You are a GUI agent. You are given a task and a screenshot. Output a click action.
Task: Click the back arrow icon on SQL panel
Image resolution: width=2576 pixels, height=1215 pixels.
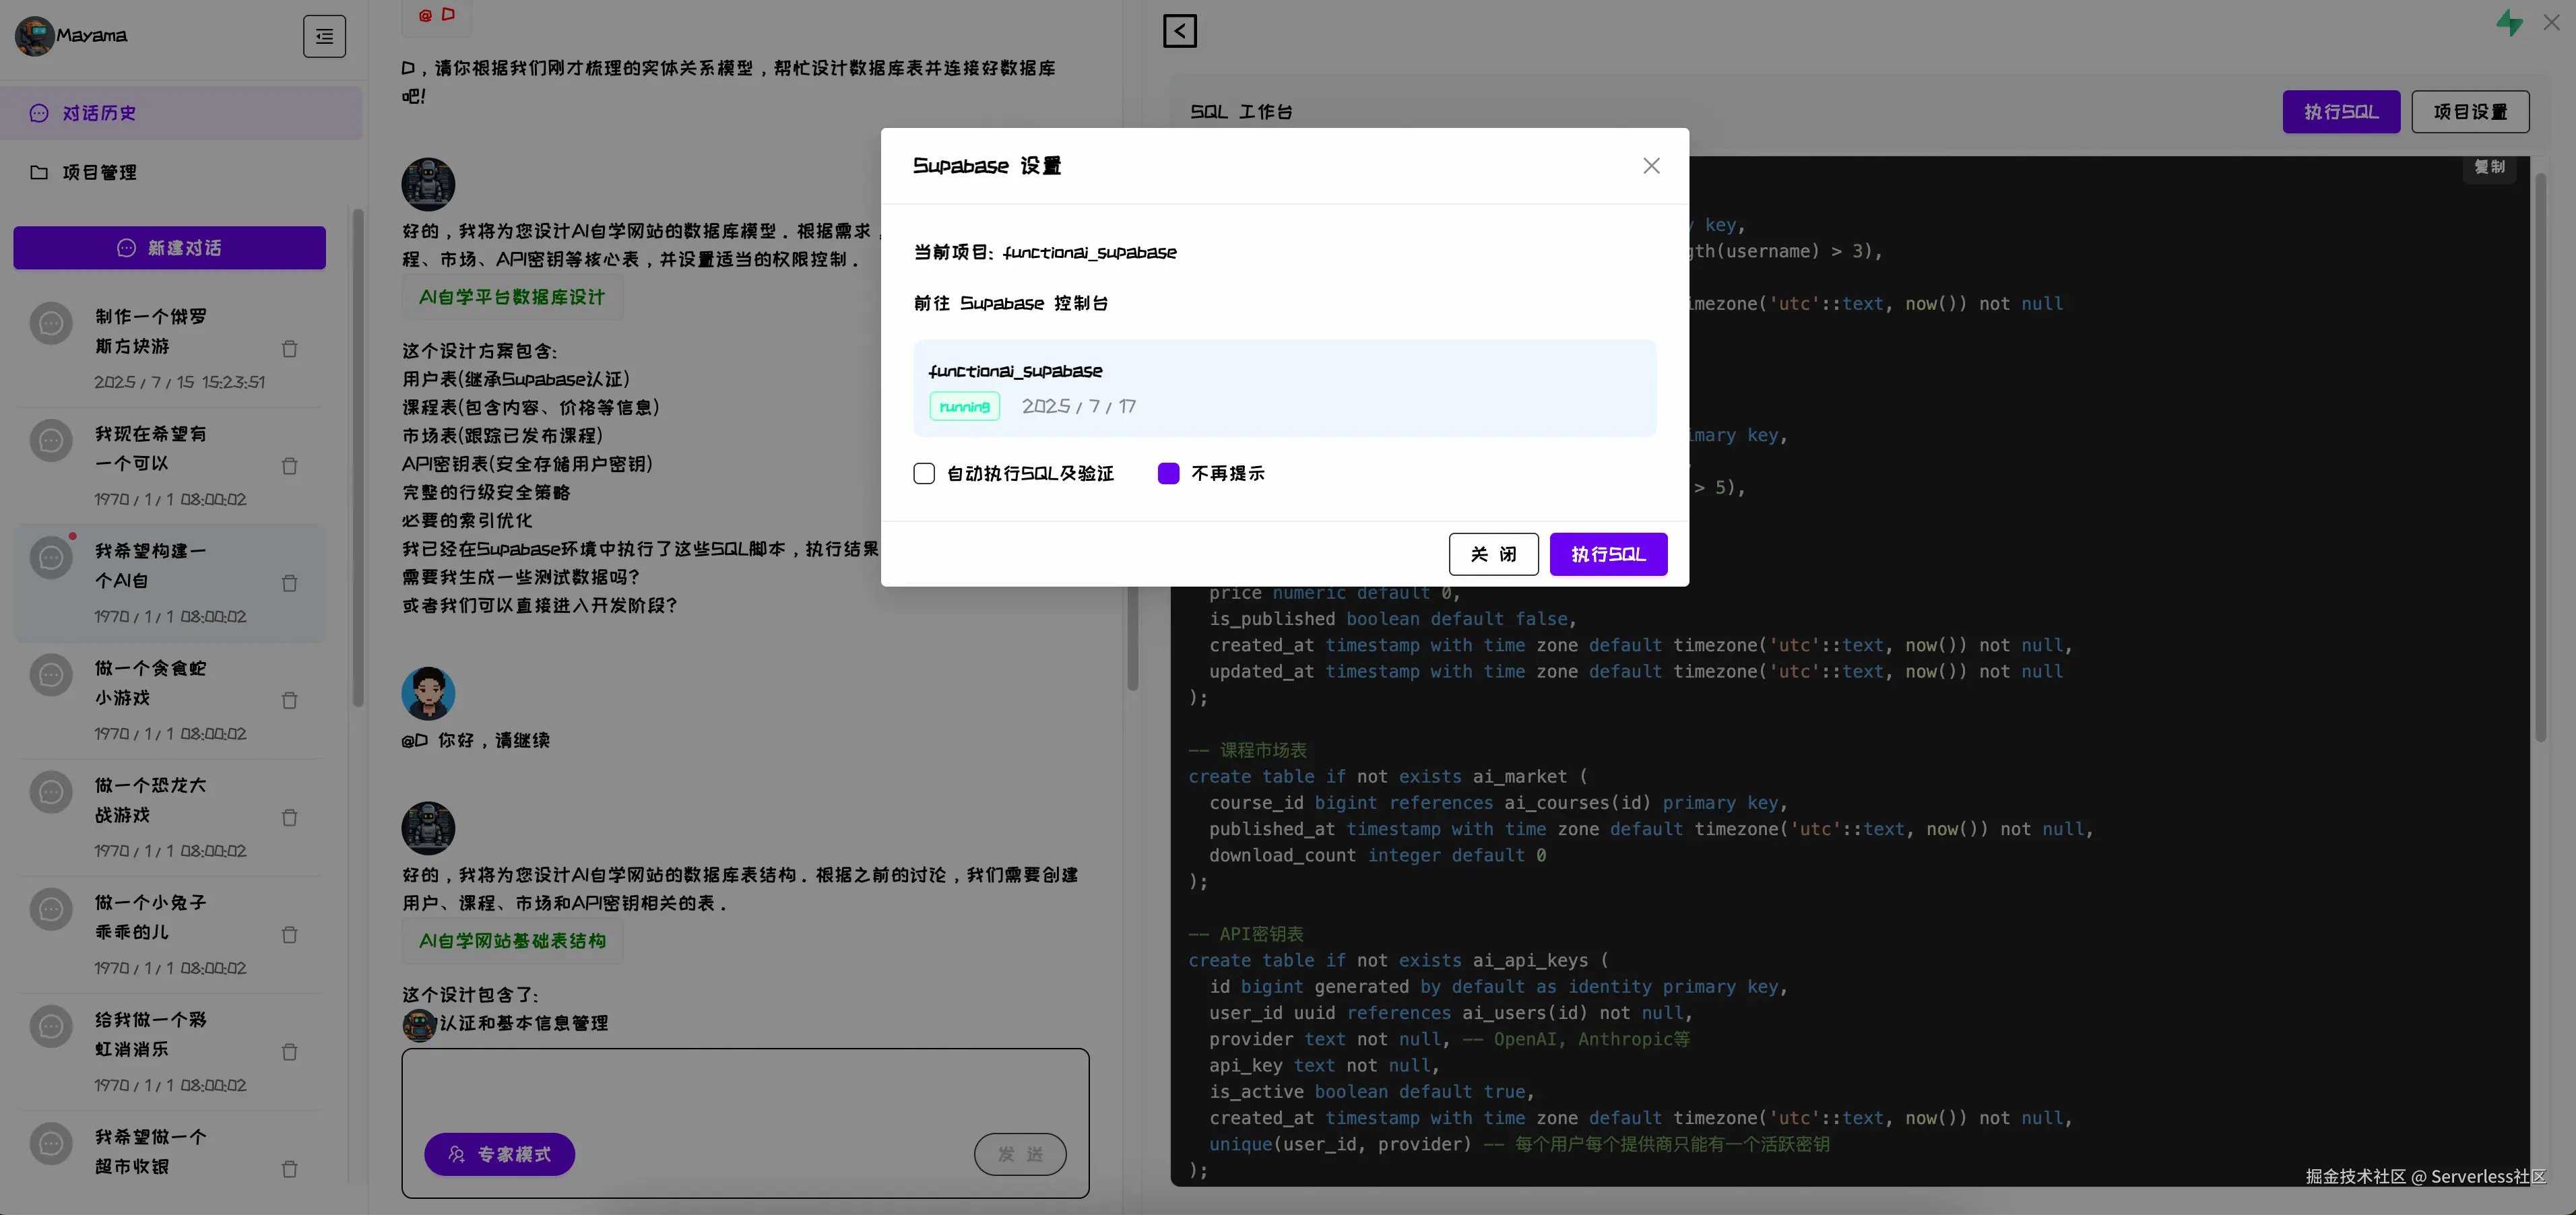[1179, 31]
